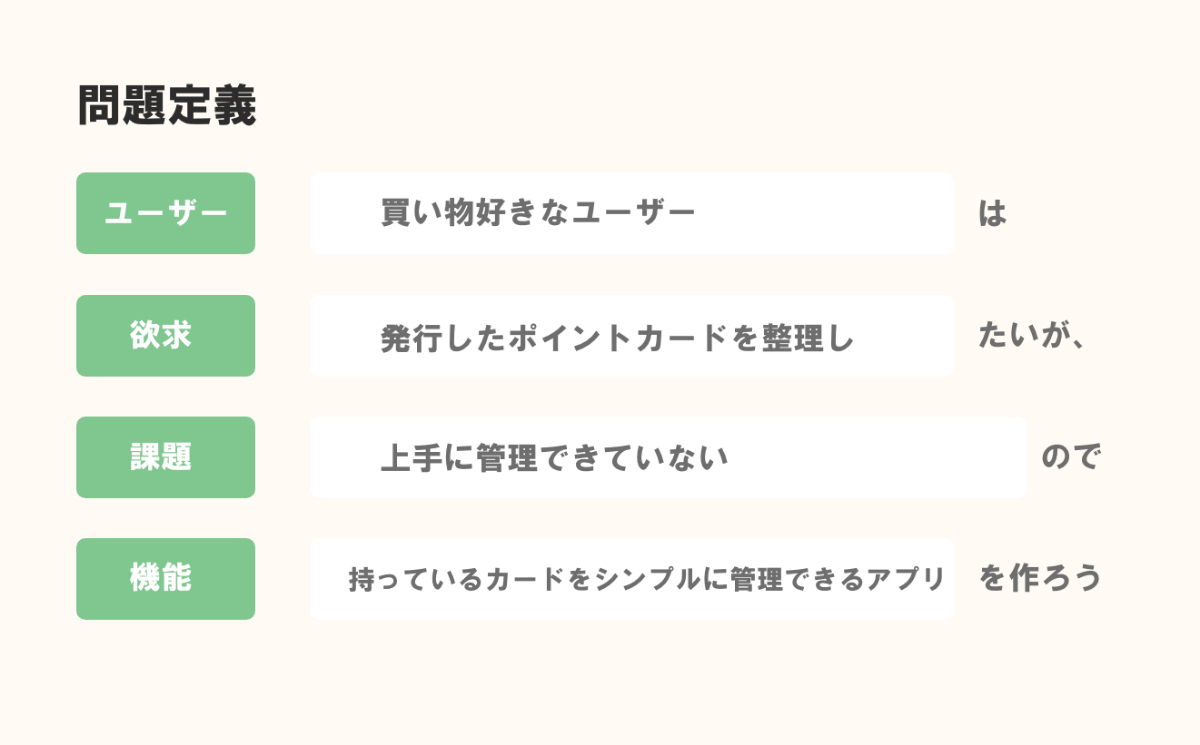This screenshot has width=1200, height=745.
Task: Click the たいが、 text
Action: (x=1030, y=337)
